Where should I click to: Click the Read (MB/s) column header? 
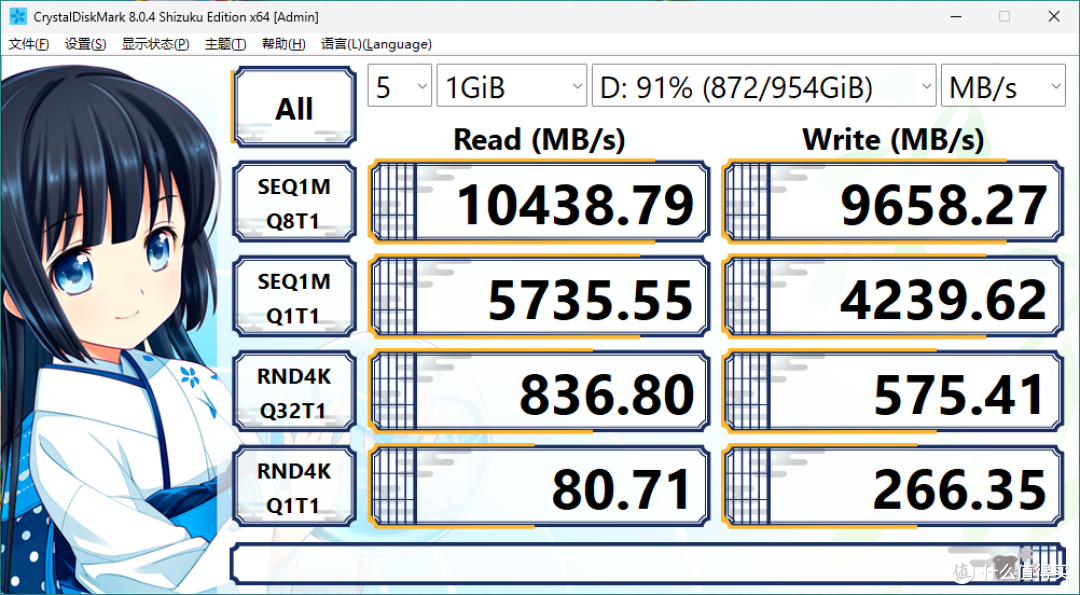[x=539, y=140]
